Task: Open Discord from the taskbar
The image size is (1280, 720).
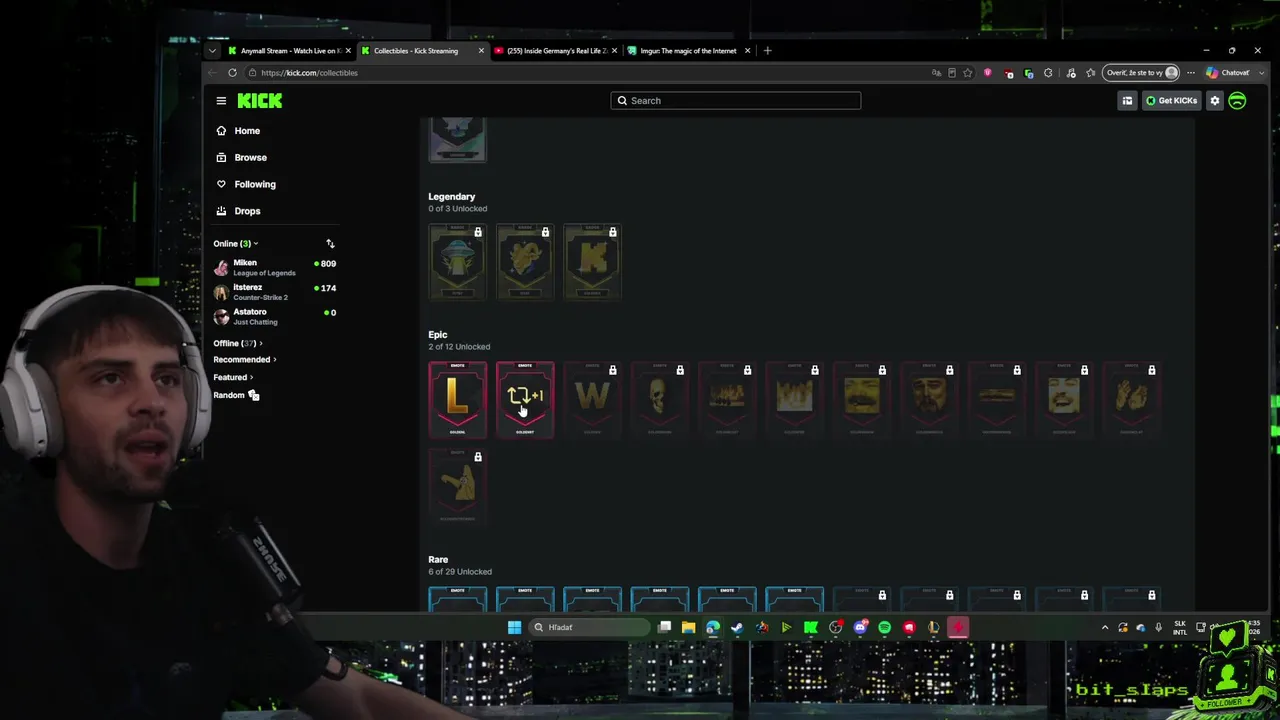Action: point(860,628)
